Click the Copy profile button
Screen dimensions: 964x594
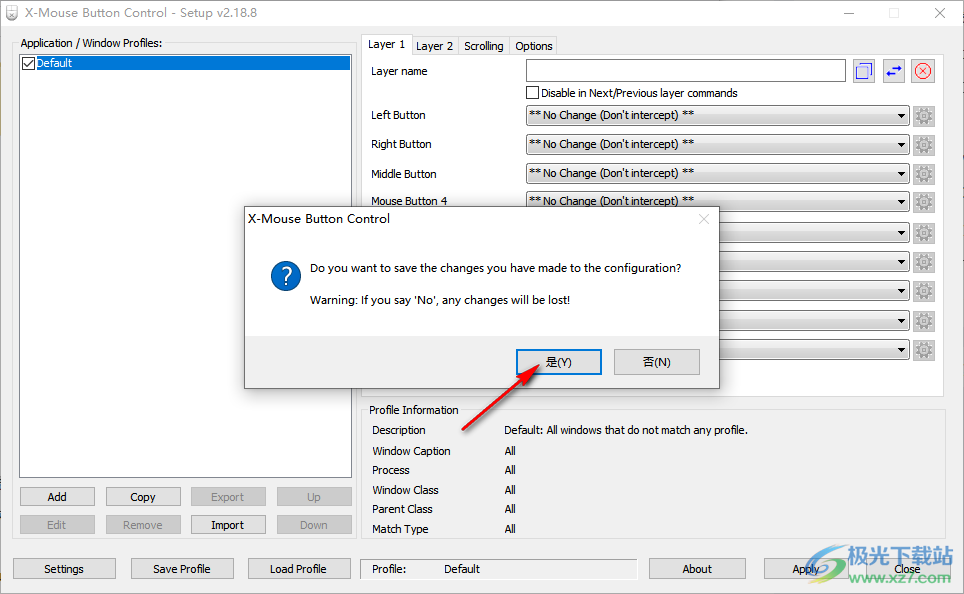pos(143,497)
